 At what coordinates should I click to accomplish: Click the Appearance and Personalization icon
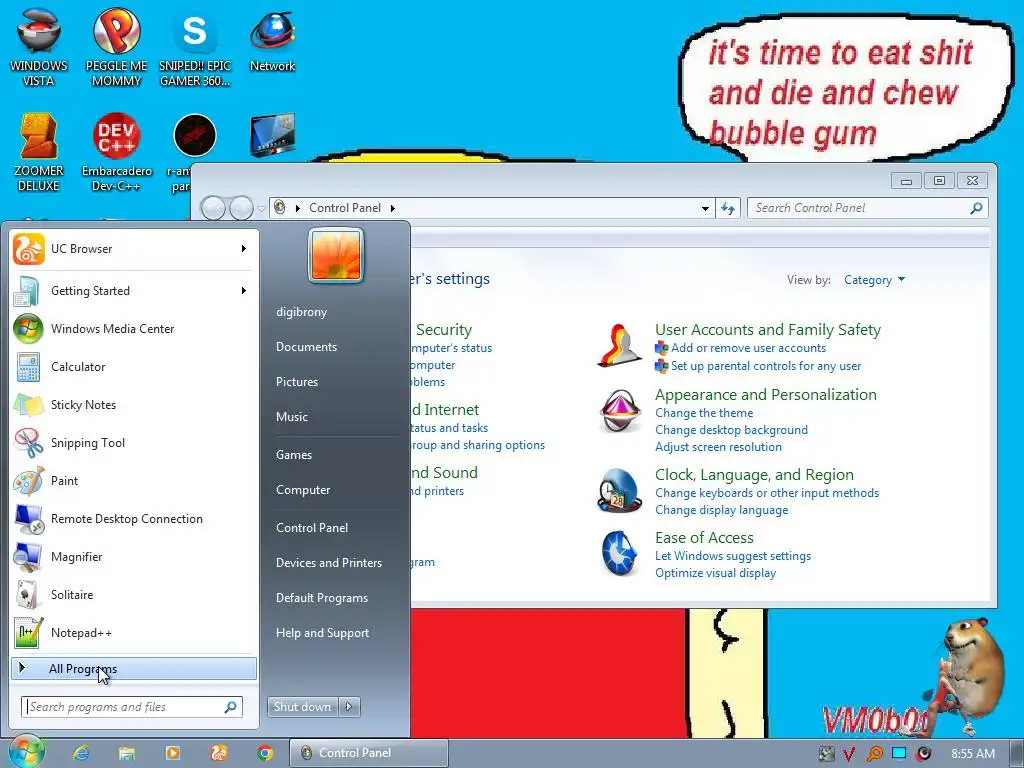pyautogui.click(x=619, y=411)
